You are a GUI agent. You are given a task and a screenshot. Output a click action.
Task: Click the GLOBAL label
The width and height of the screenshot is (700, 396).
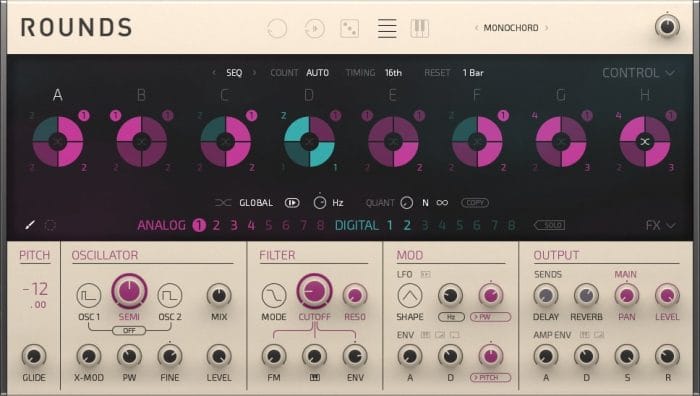pos(256,203)
